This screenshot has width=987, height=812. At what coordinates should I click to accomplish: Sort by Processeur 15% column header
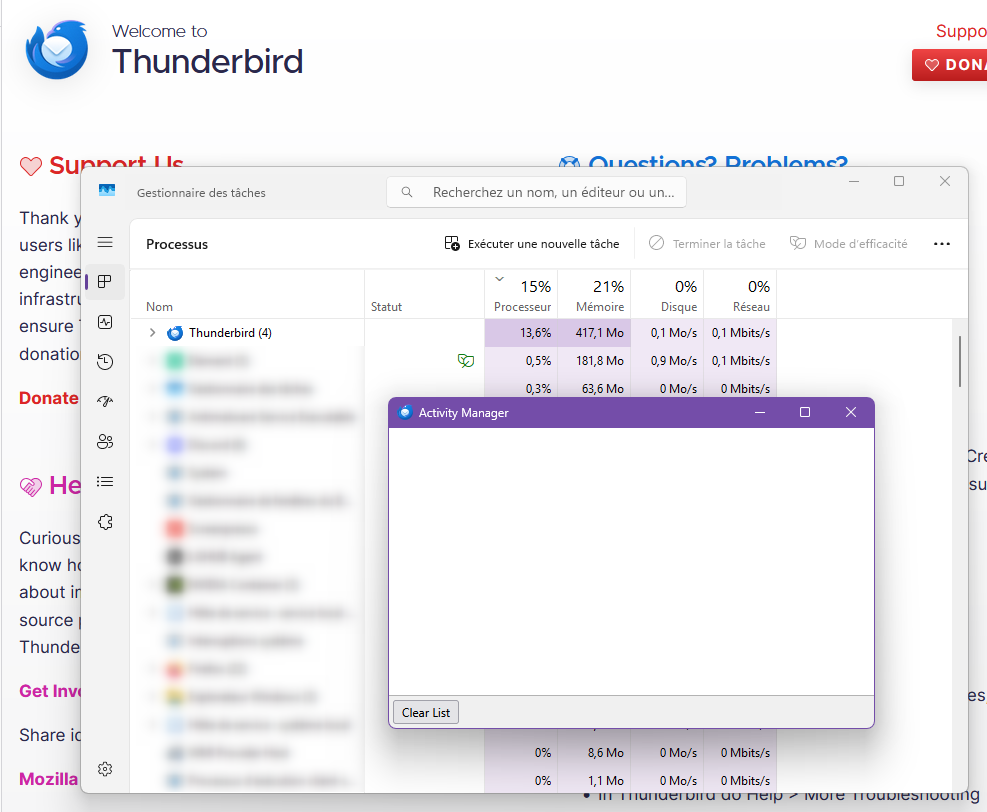pyautogui.click(x=521, y=294)
